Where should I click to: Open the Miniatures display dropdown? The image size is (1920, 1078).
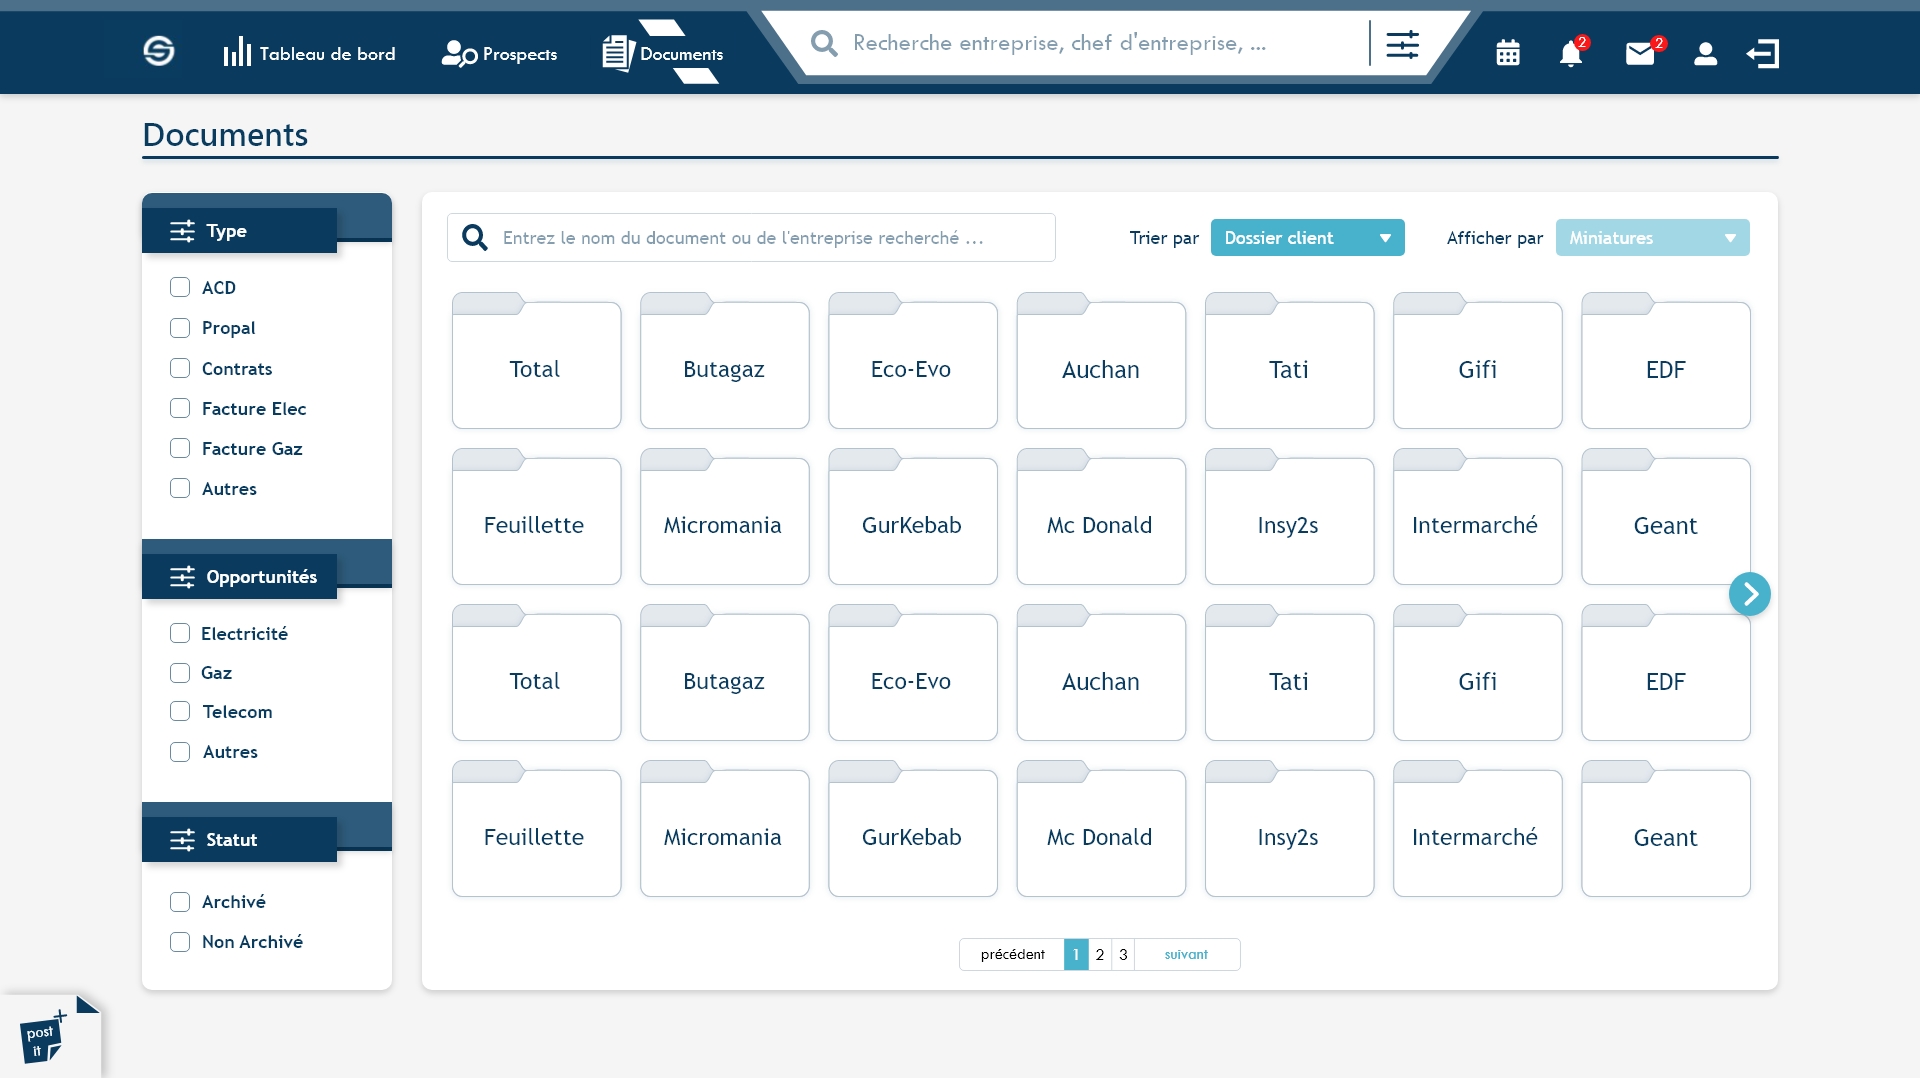[x=1652, y=237]
